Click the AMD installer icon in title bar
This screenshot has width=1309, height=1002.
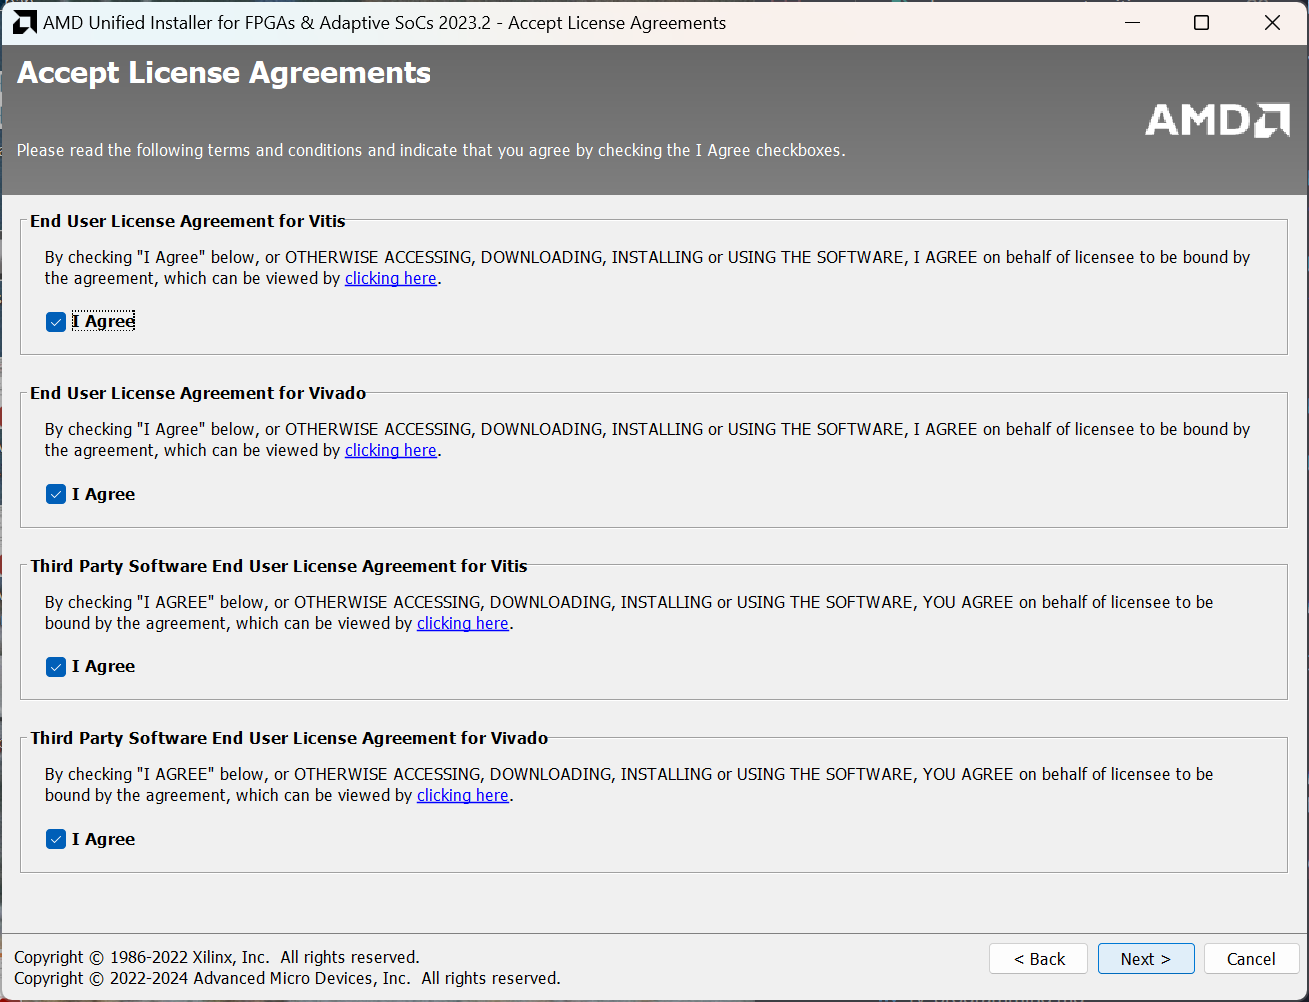click(24, 23)
